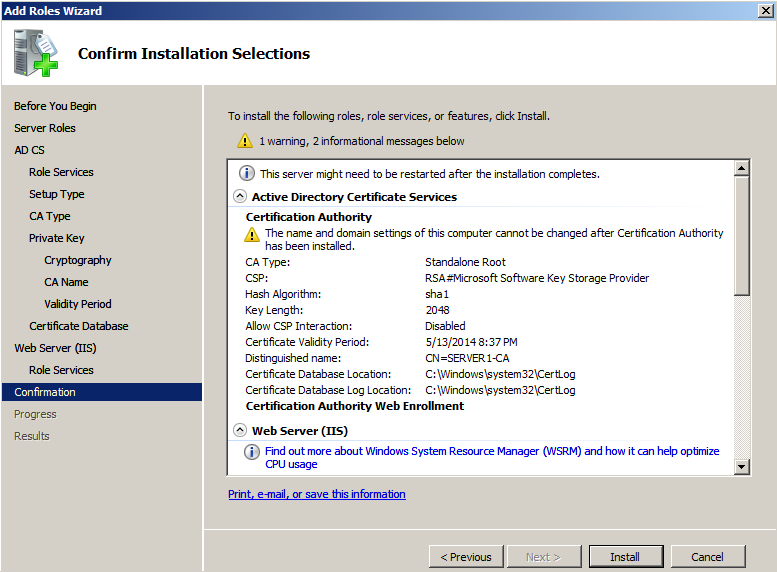The image size is (777, 572).
Task: Navigate to the Cryptography step
Action: click(x=78, y=260)
